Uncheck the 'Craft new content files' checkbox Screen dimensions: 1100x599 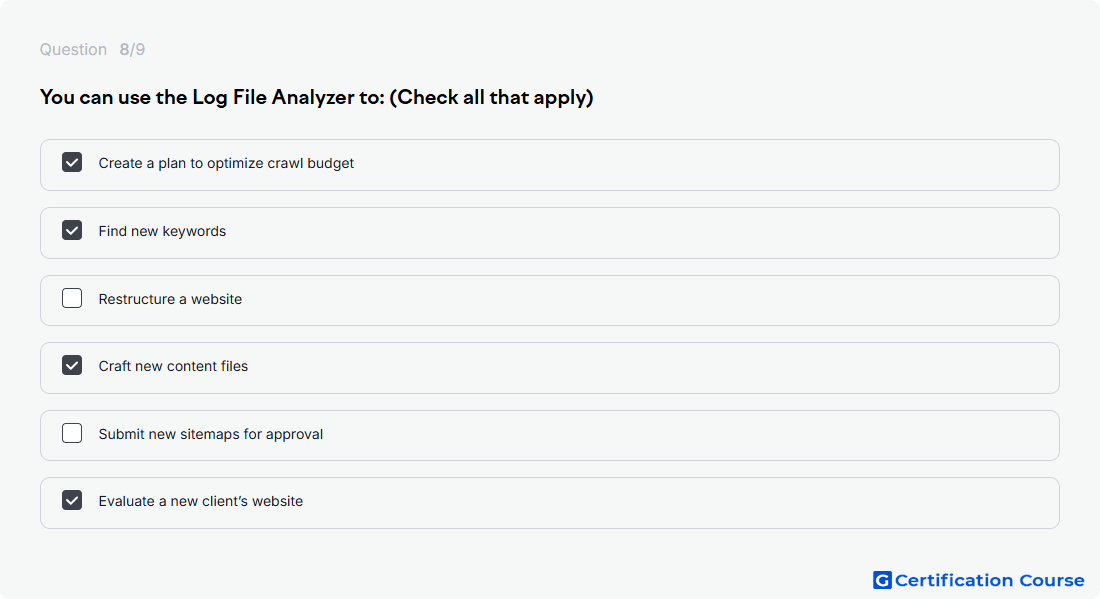click(x=72, y=365)
